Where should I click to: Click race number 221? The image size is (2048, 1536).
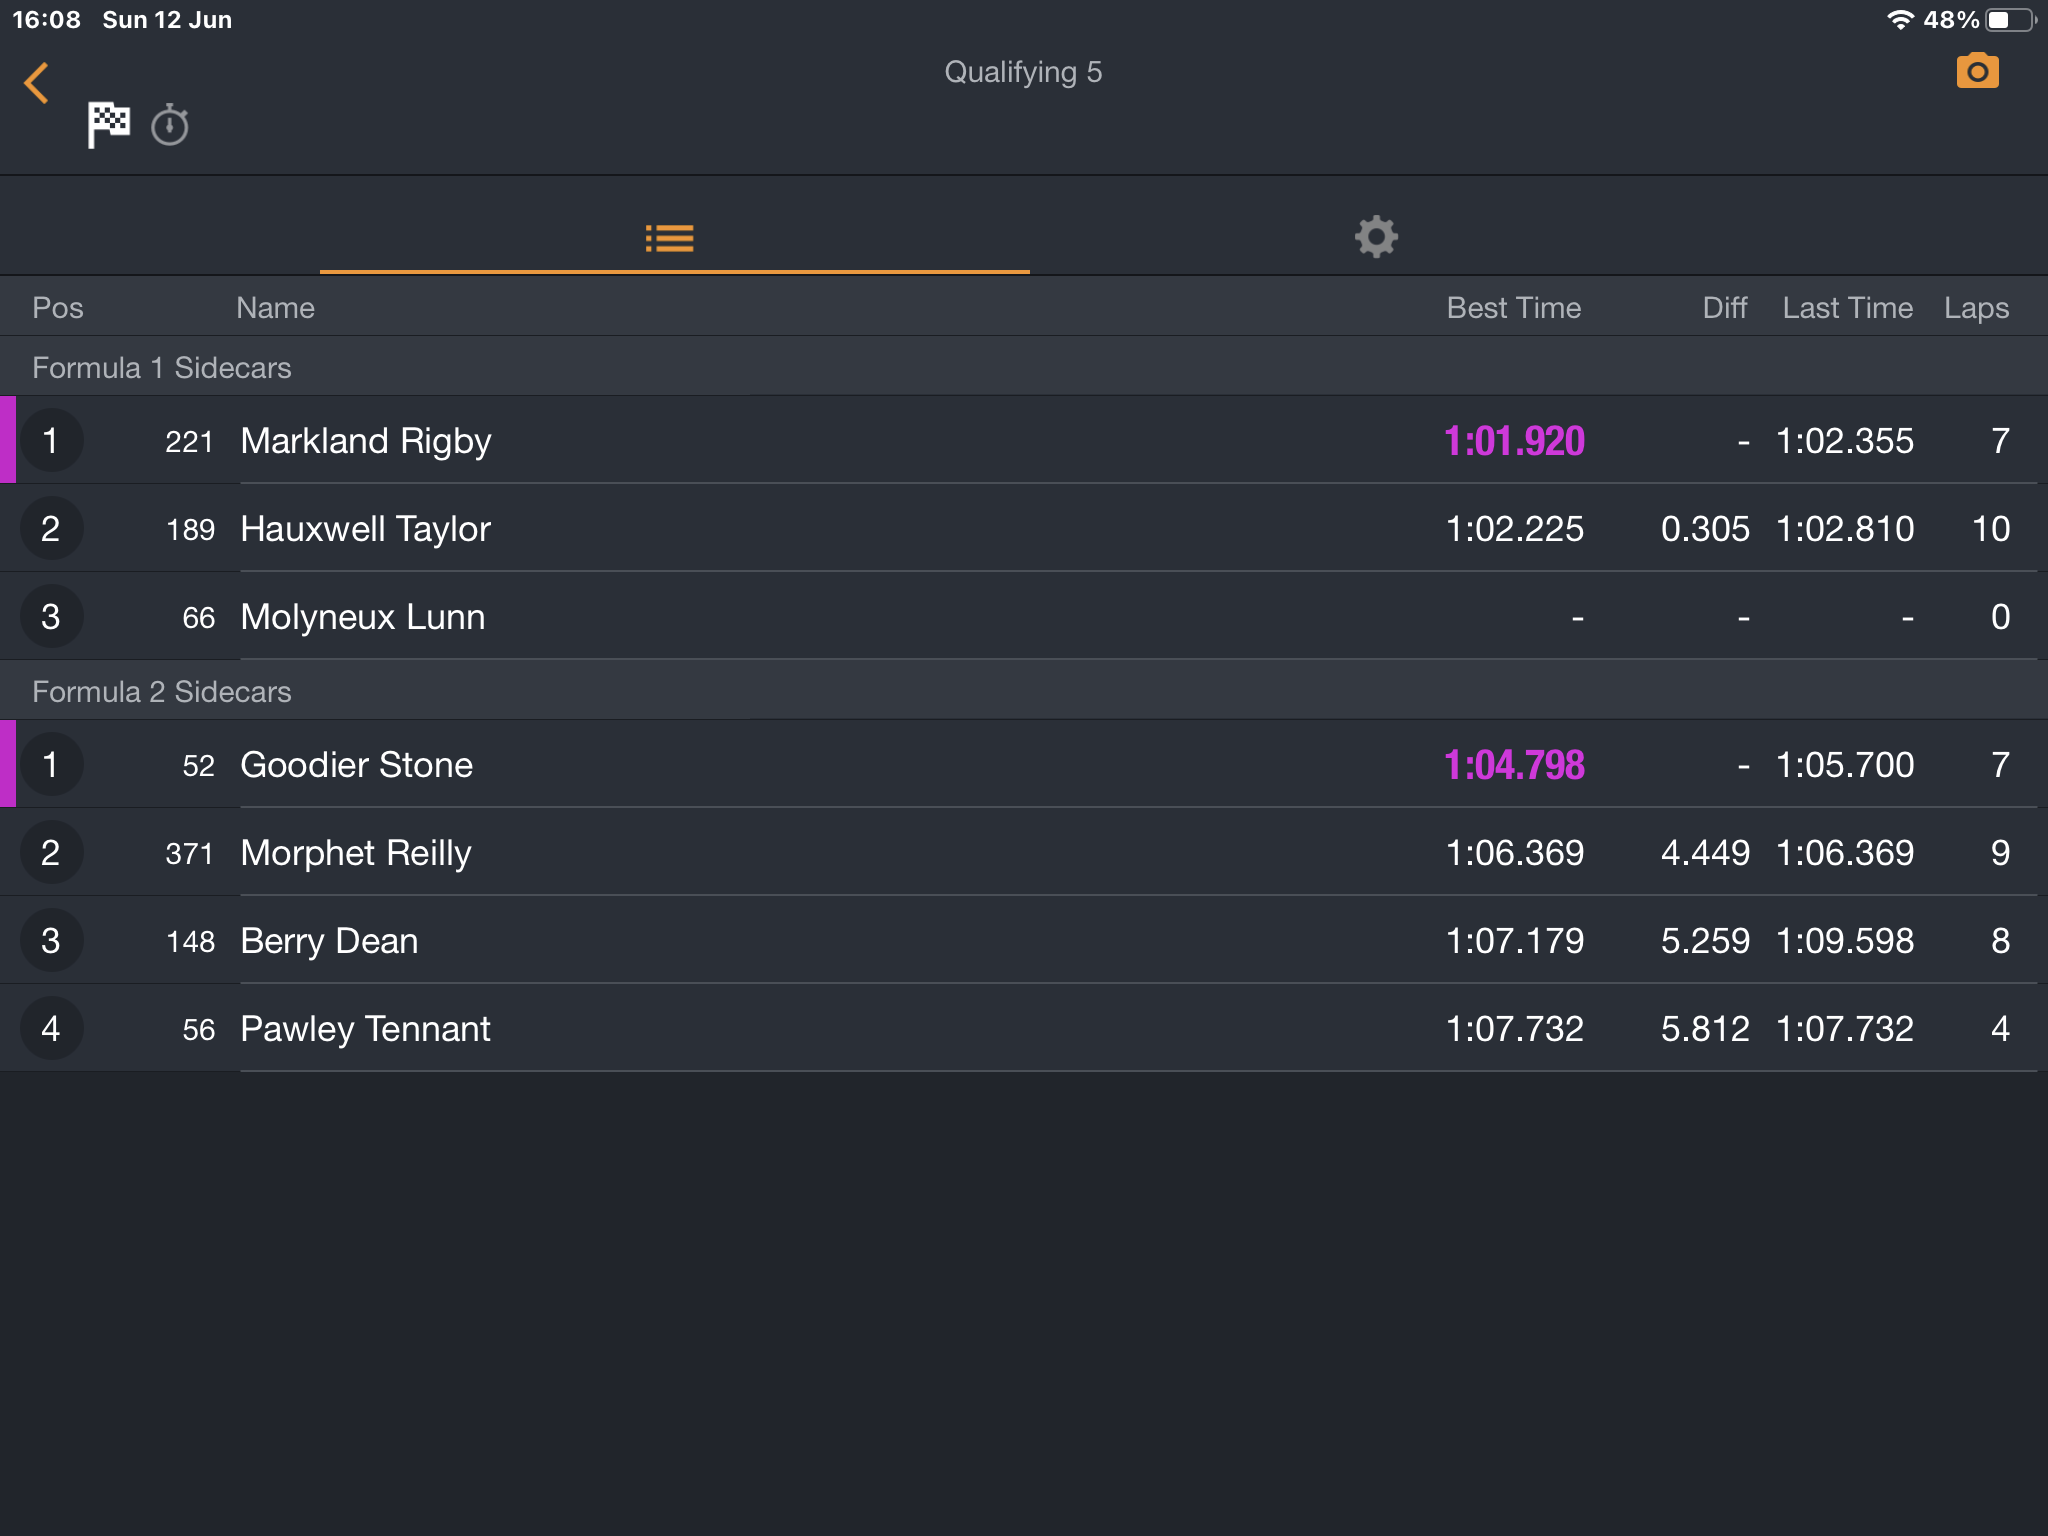point(189,442)
